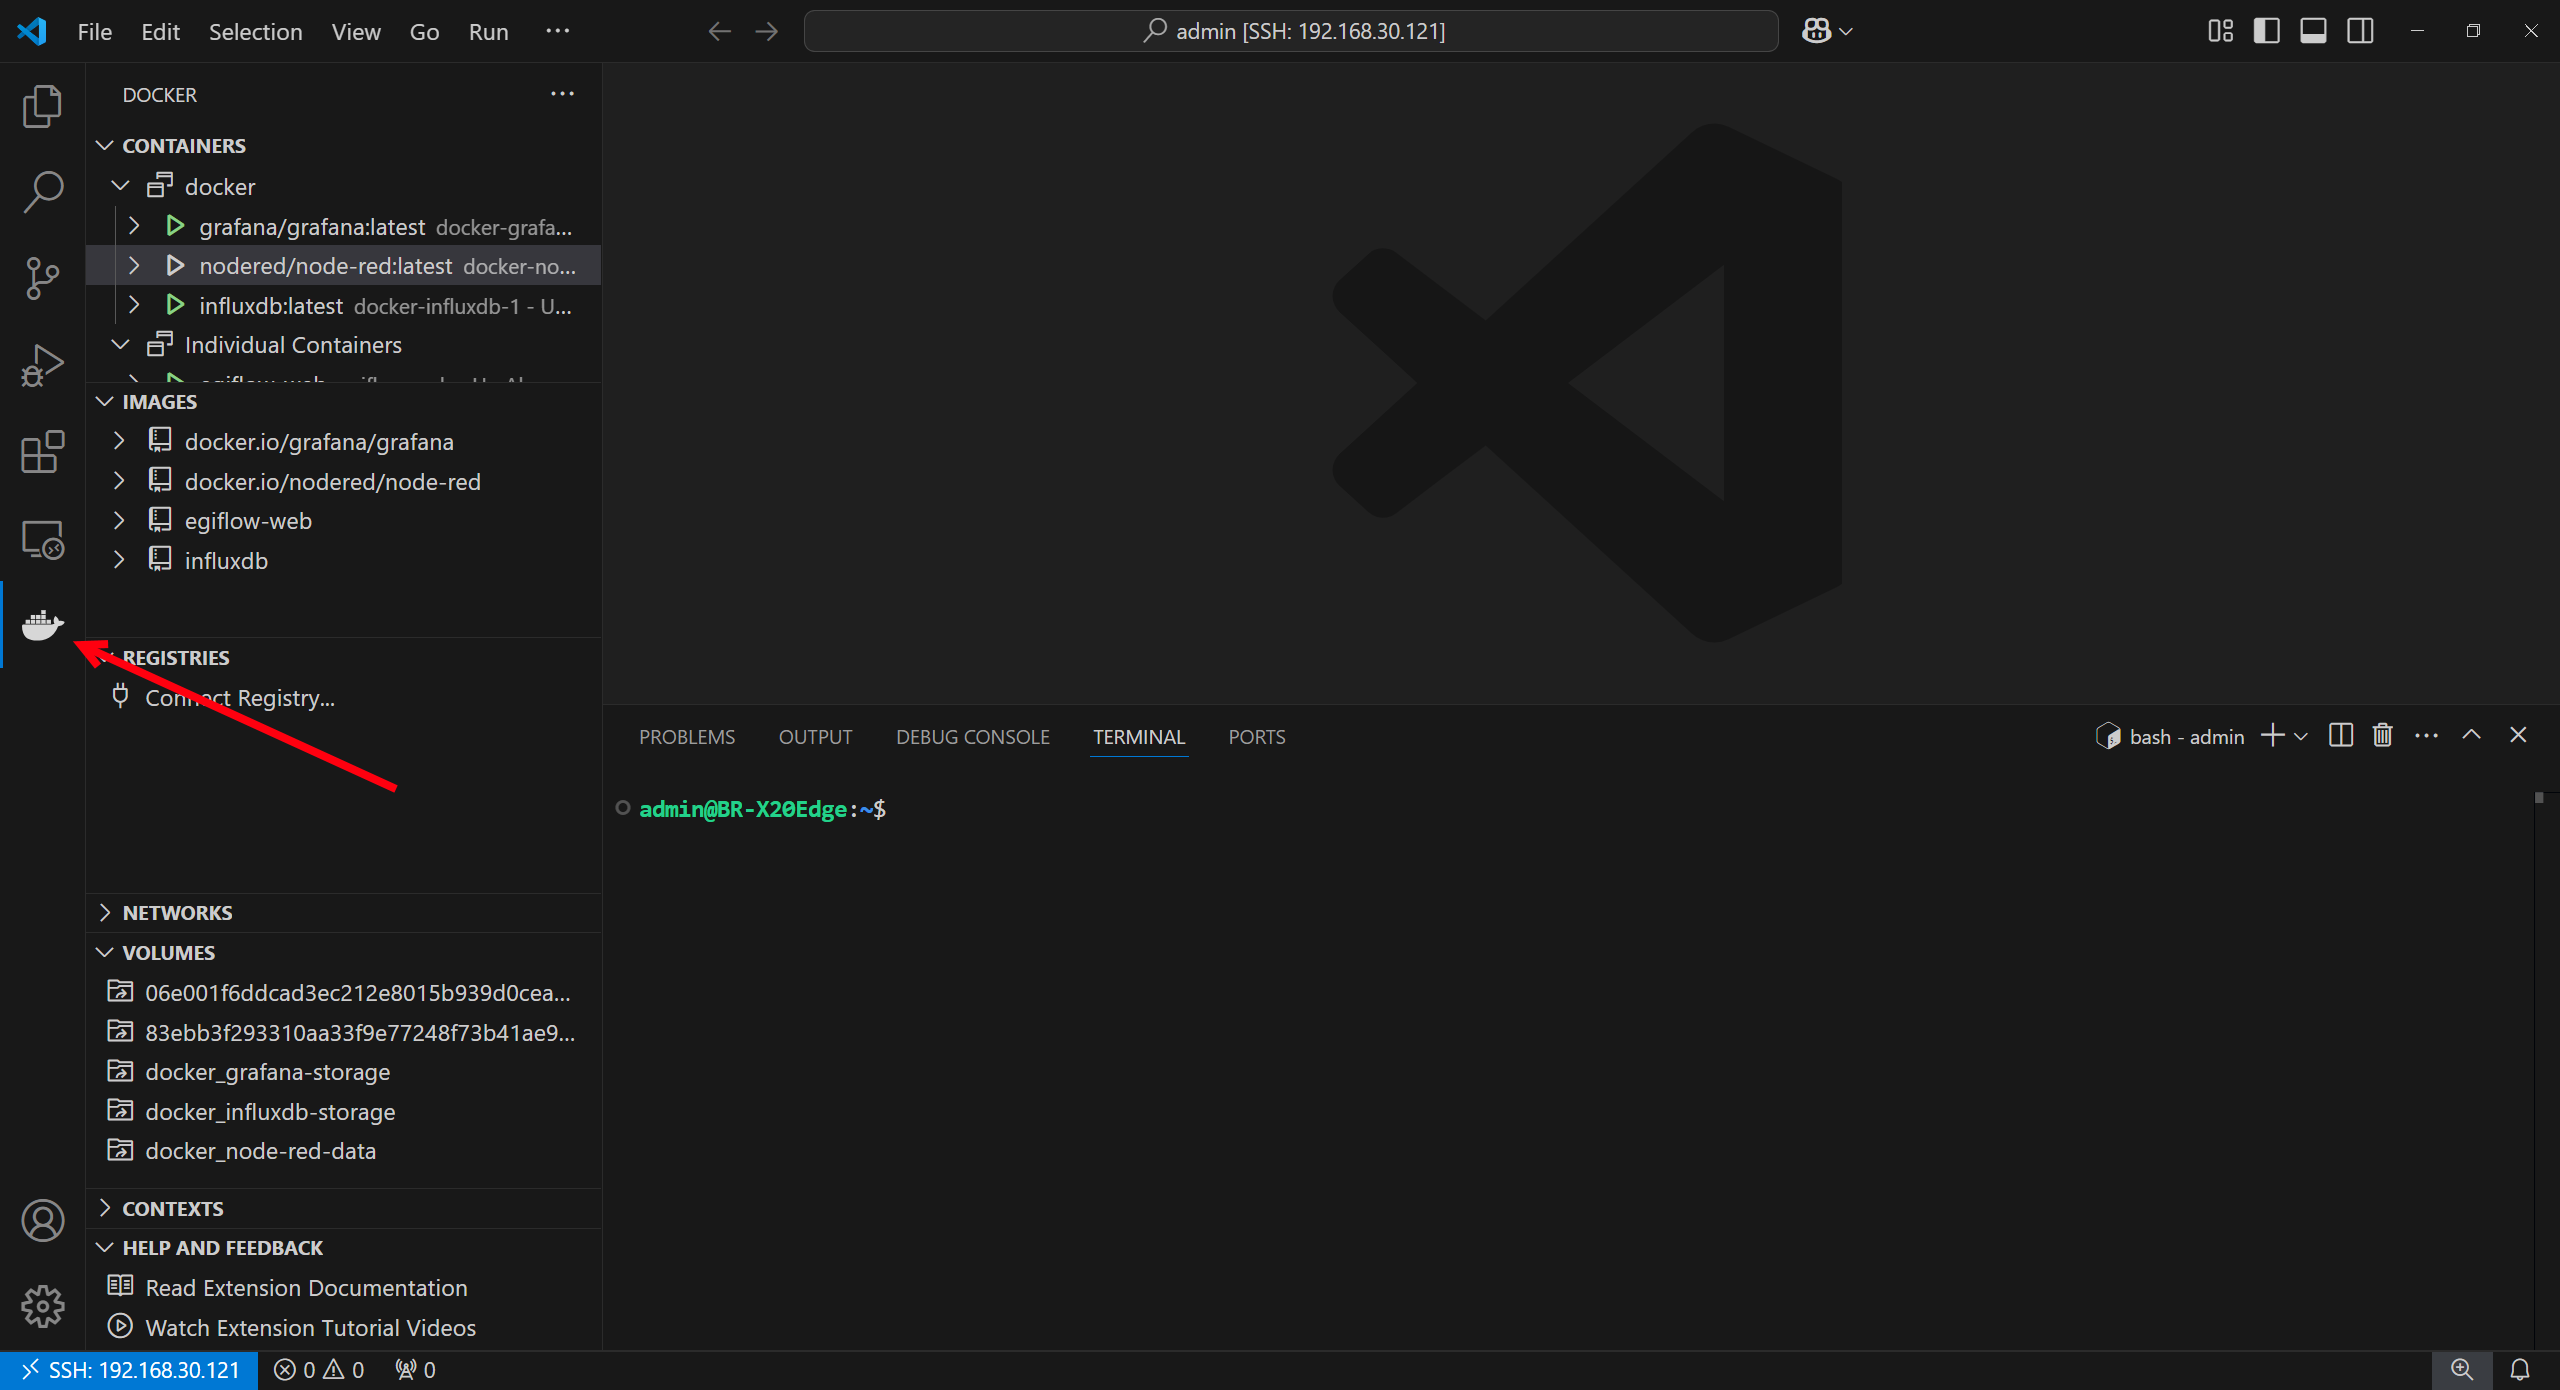The image size is (2560, 1390).
Task: Open the Remote Explorer icon
Action: tap(42, 540)
